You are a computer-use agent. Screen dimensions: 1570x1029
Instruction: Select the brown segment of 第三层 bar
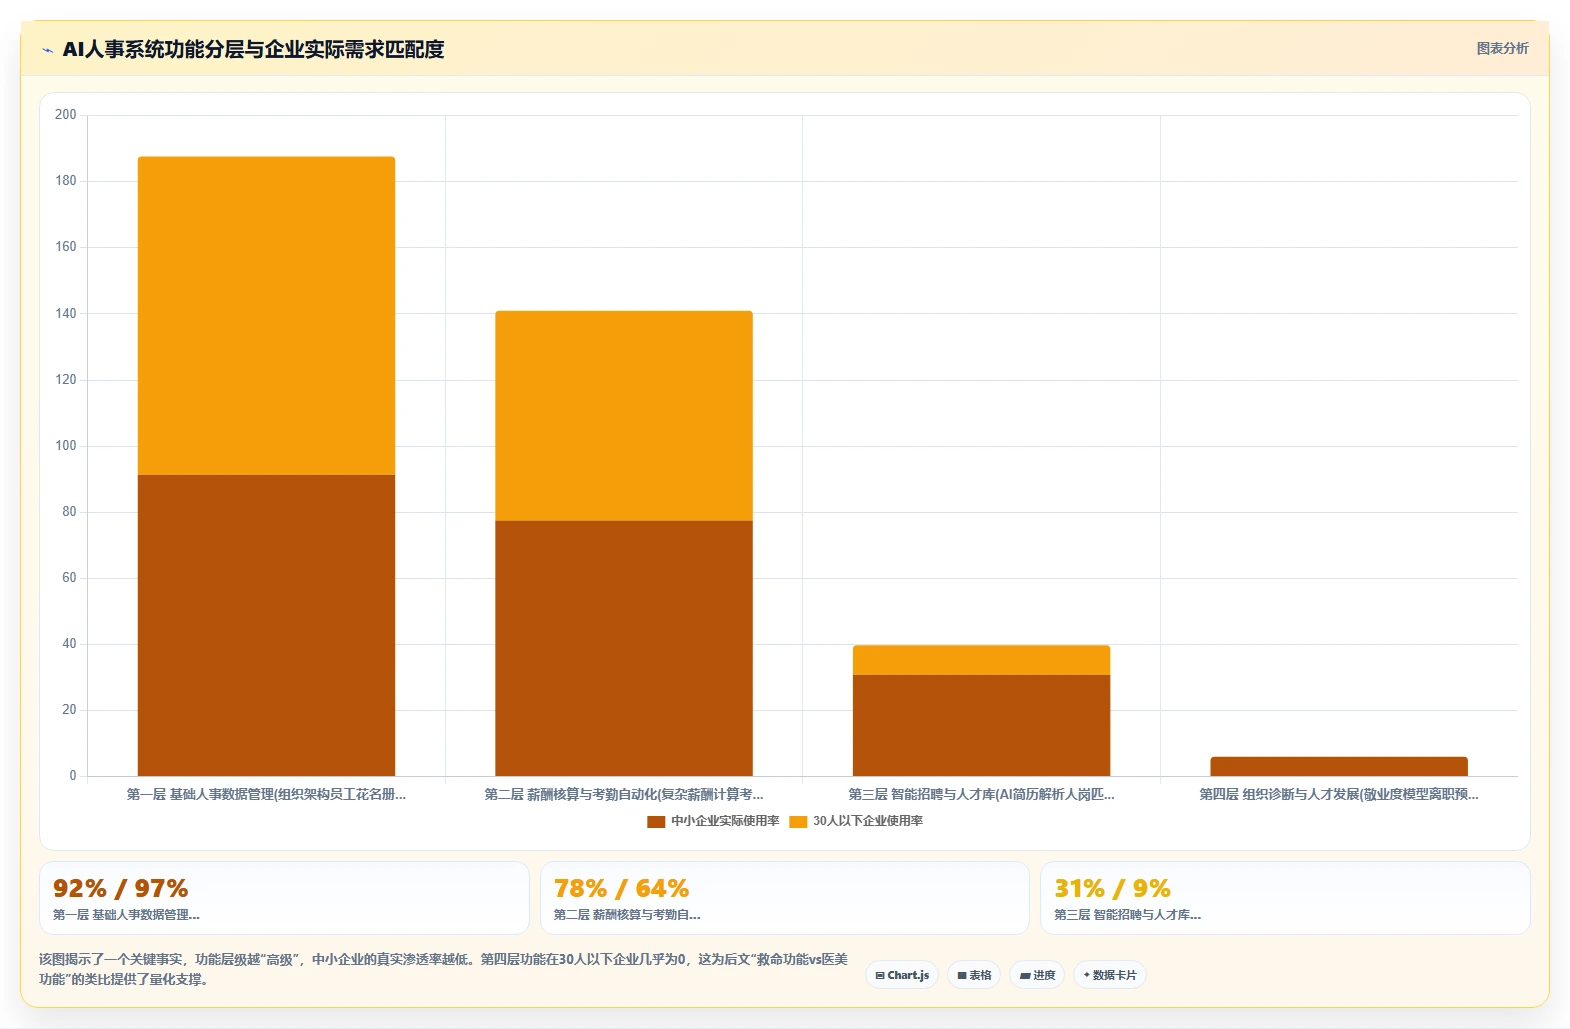pyautogui.click(x=981, y=725)
